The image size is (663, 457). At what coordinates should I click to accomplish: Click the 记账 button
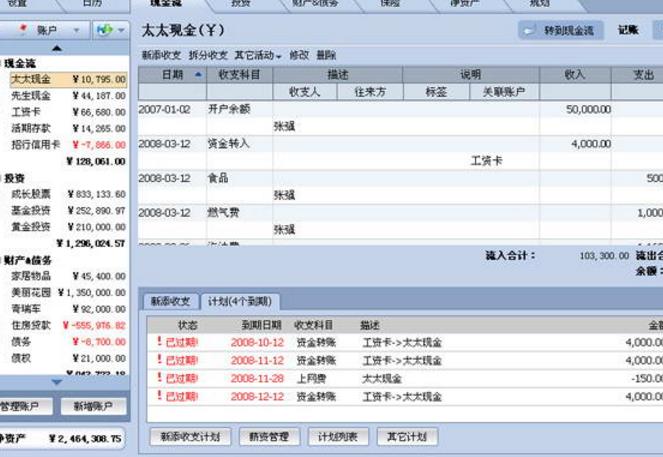tap(628, 30)
